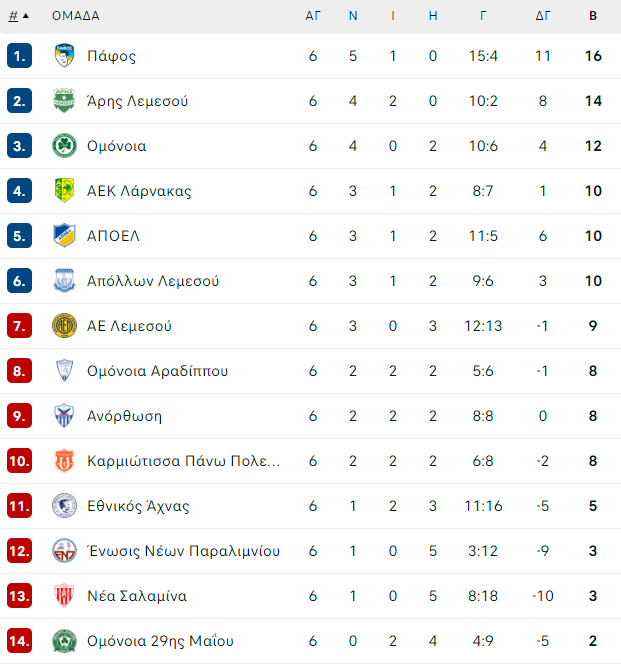Screen dimensions: 621x666
Task: Click the ΑΕ Λεμεσού round yellow crest
Action: coord(64,326)
